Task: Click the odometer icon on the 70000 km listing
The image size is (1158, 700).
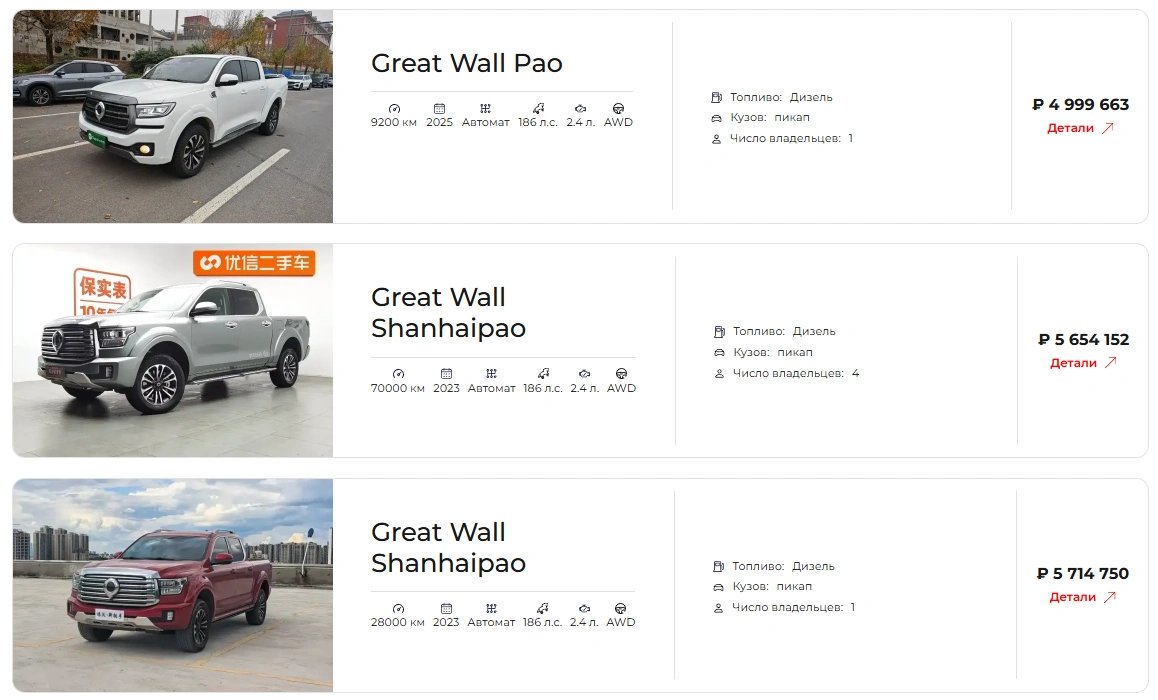Action: click(398, 374)
